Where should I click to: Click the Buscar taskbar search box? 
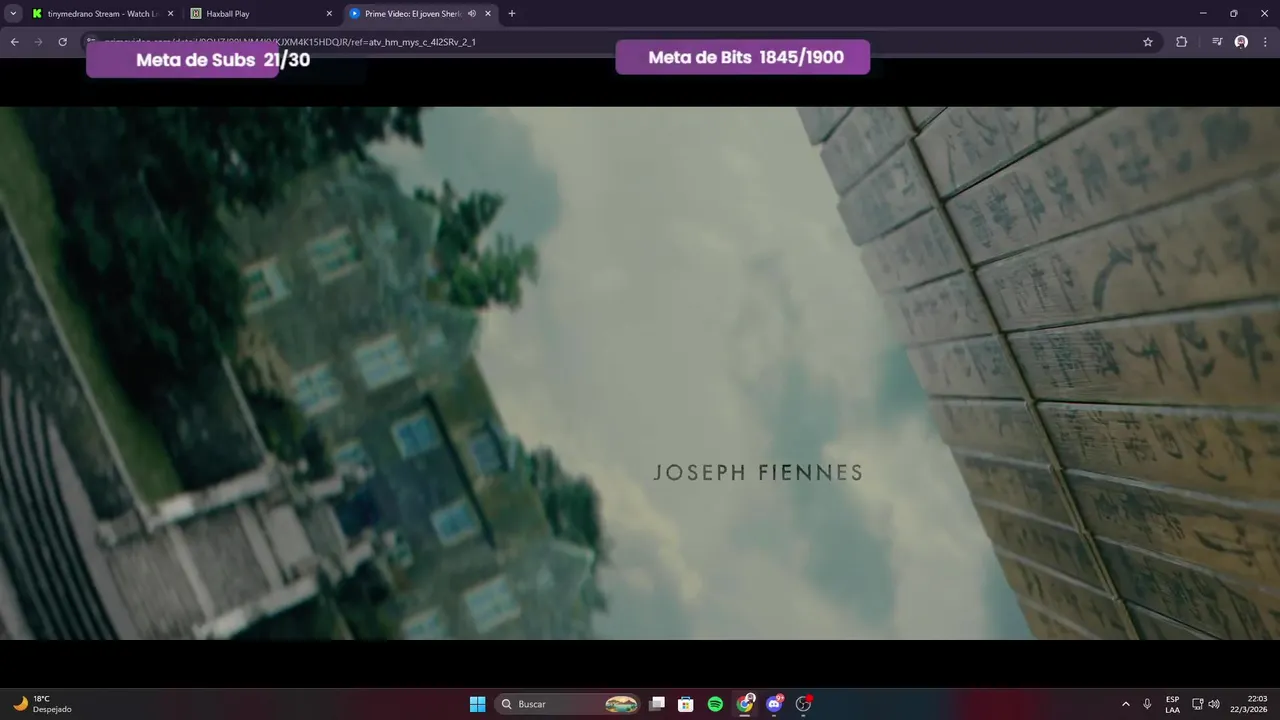(x=568, y=704)
